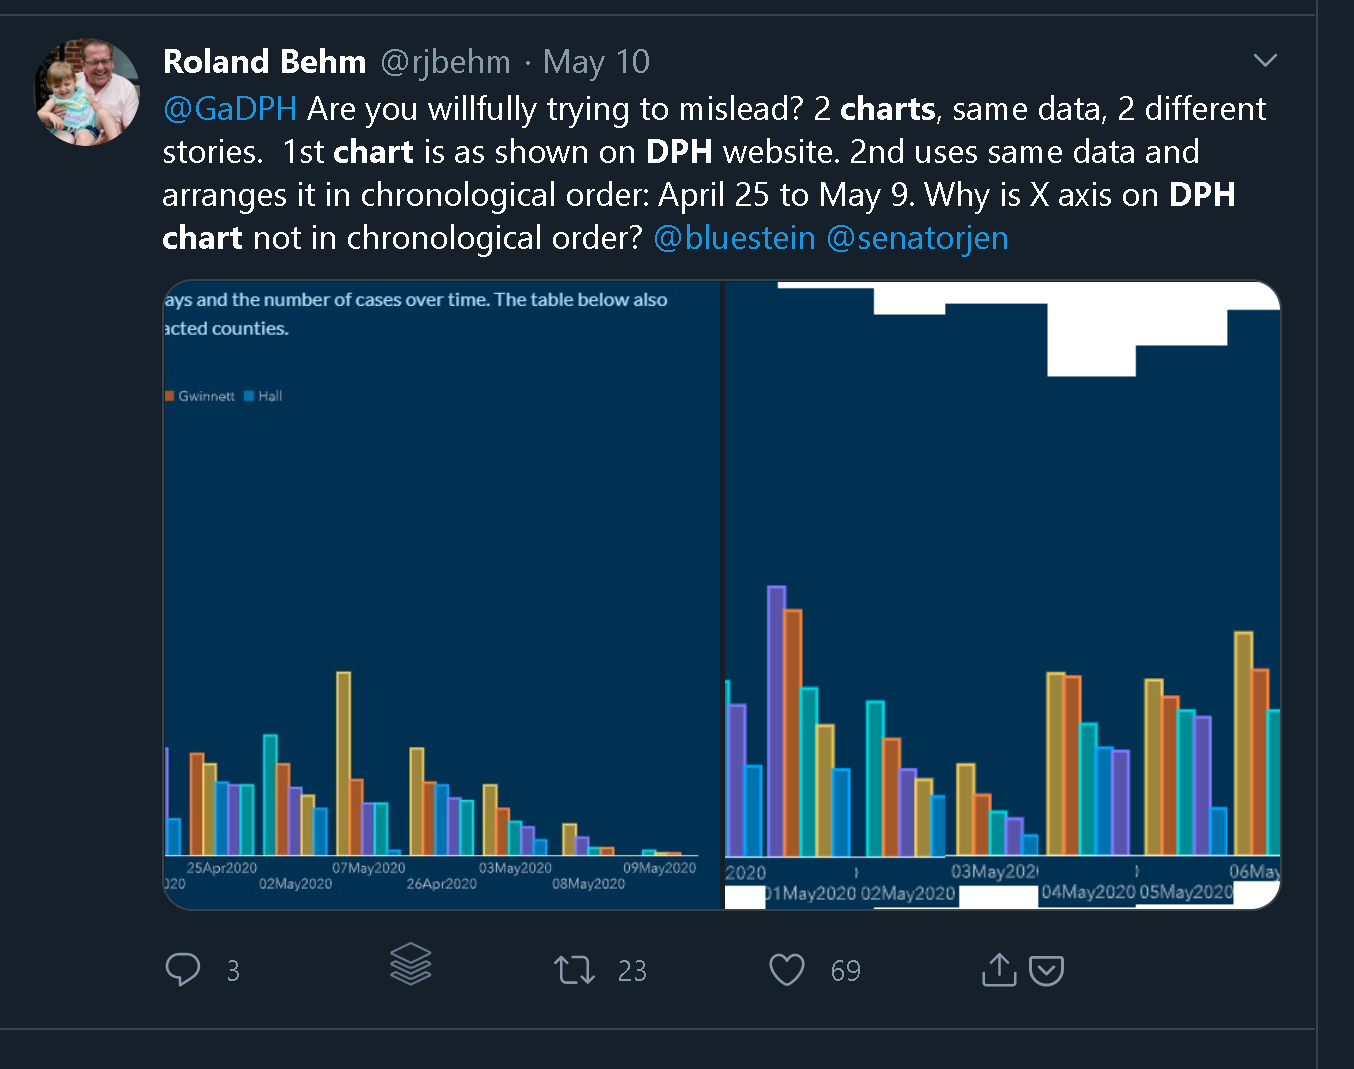Click the blue Hall legend swatch
1354x1069 pixels.
249,396
